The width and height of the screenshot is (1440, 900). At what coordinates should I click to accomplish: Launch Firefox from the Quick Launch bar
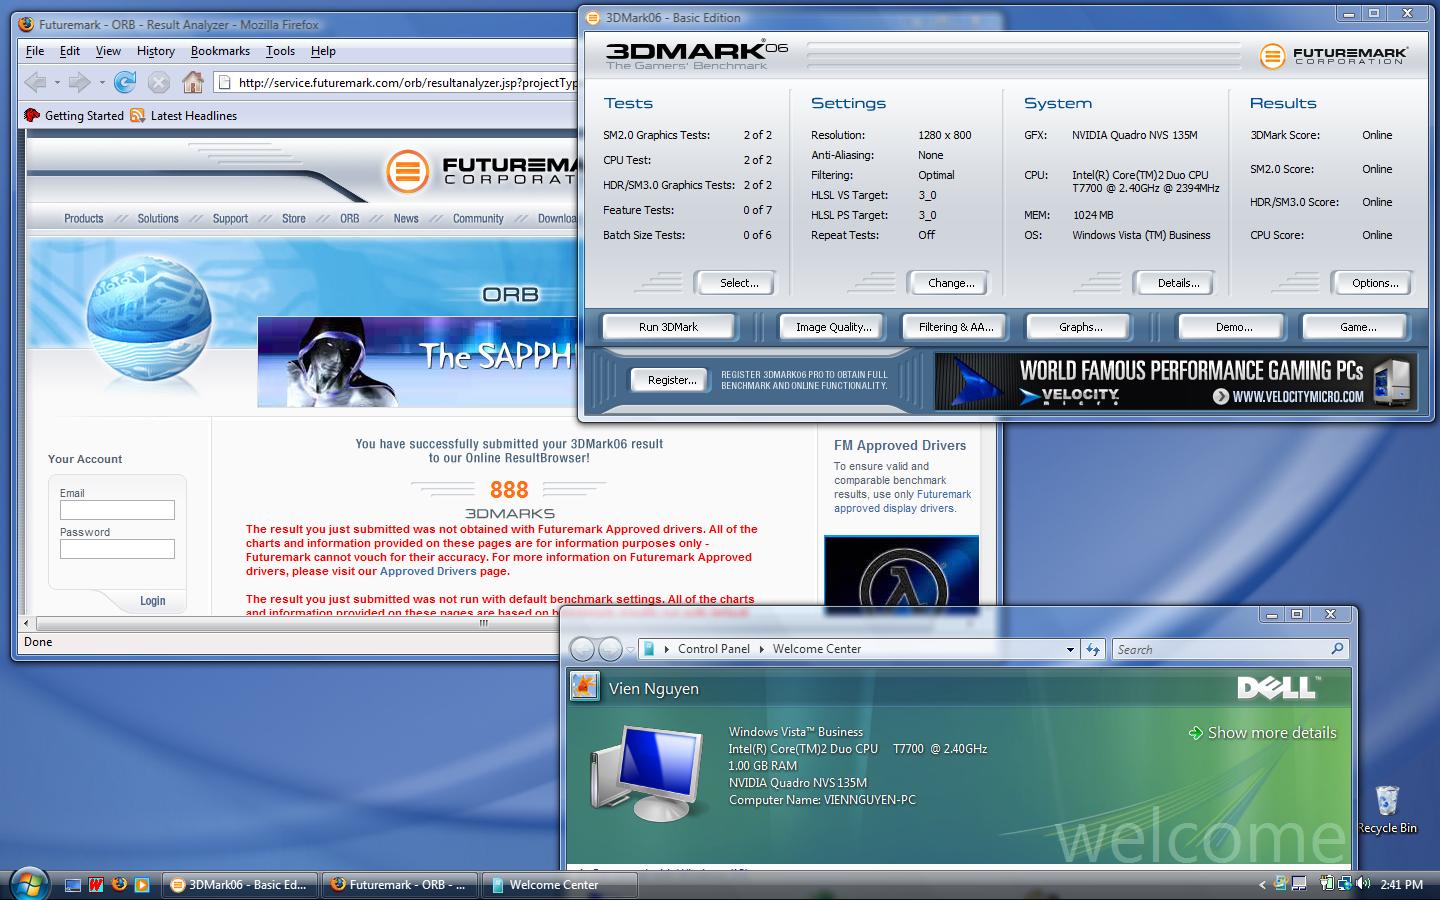coord(119,885)
